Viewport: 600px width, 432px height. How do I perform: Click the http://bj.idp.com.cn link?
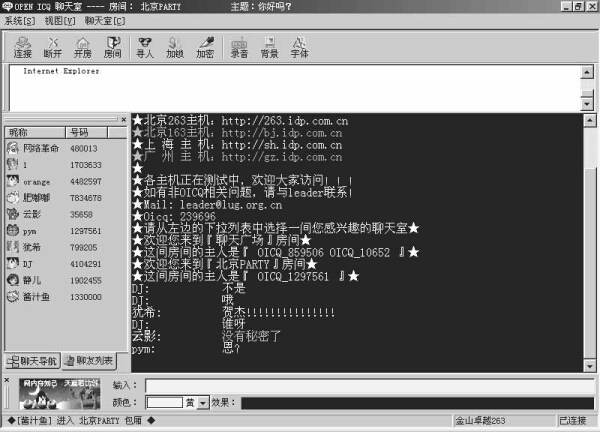(282, 133)
